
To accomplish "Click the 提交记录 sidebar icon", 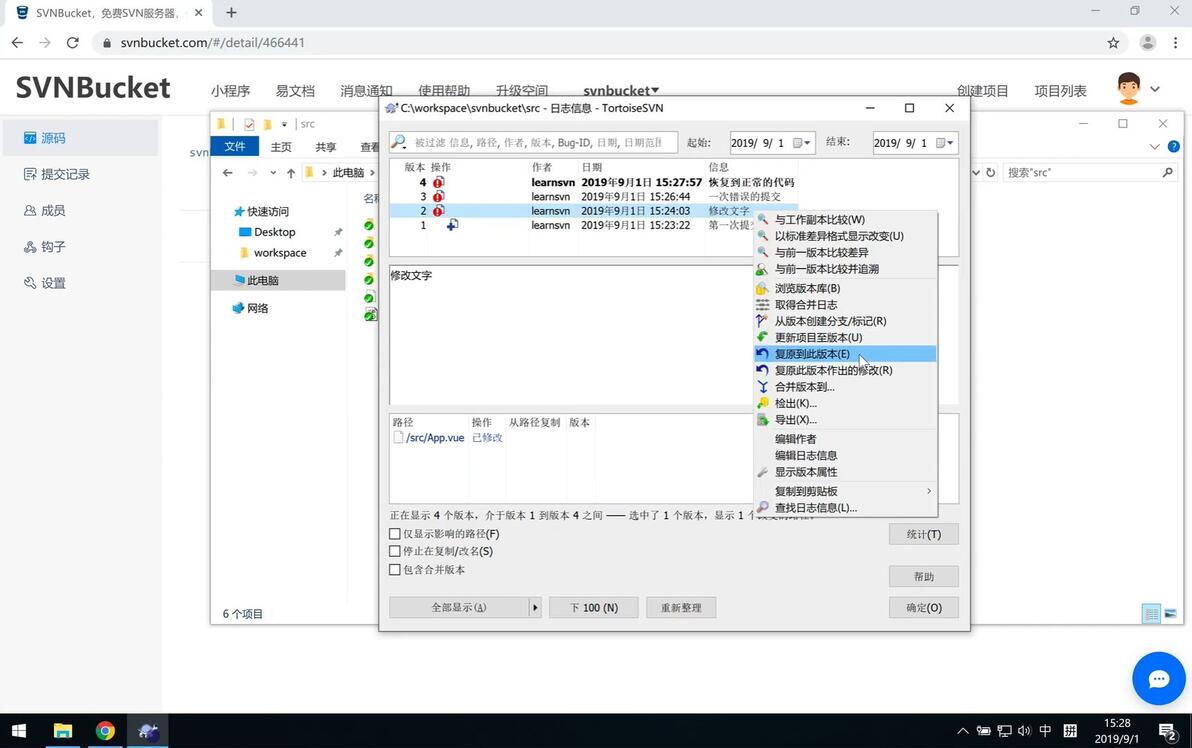I will click(30, 174).
